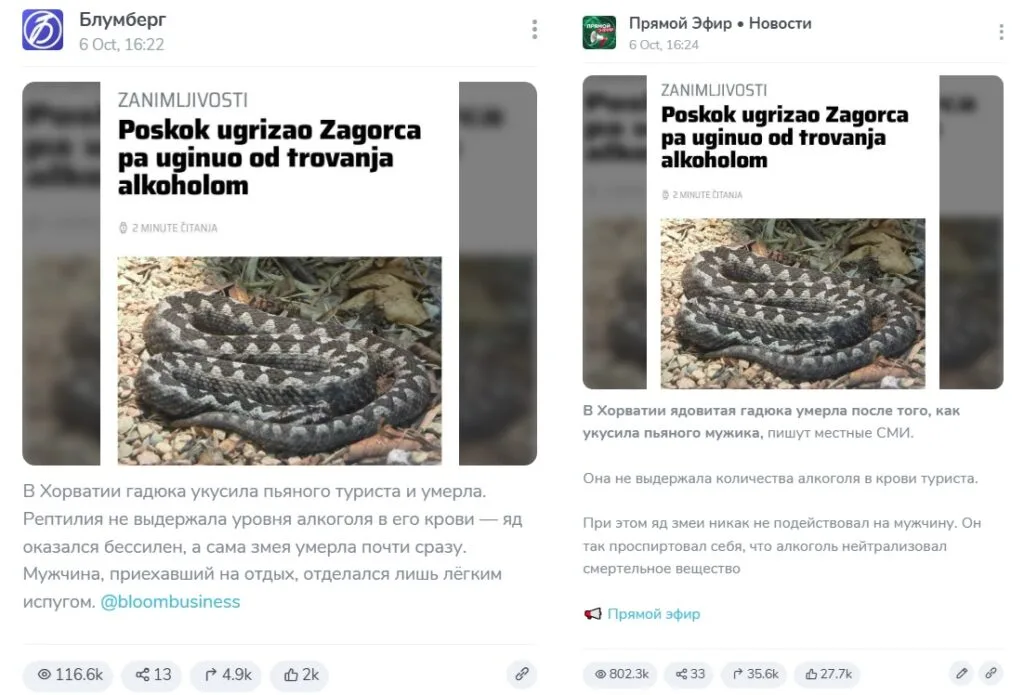Click the 35.6k forwards button
This screenshot has height=695, width=1024.
click(x=754, y=673)
